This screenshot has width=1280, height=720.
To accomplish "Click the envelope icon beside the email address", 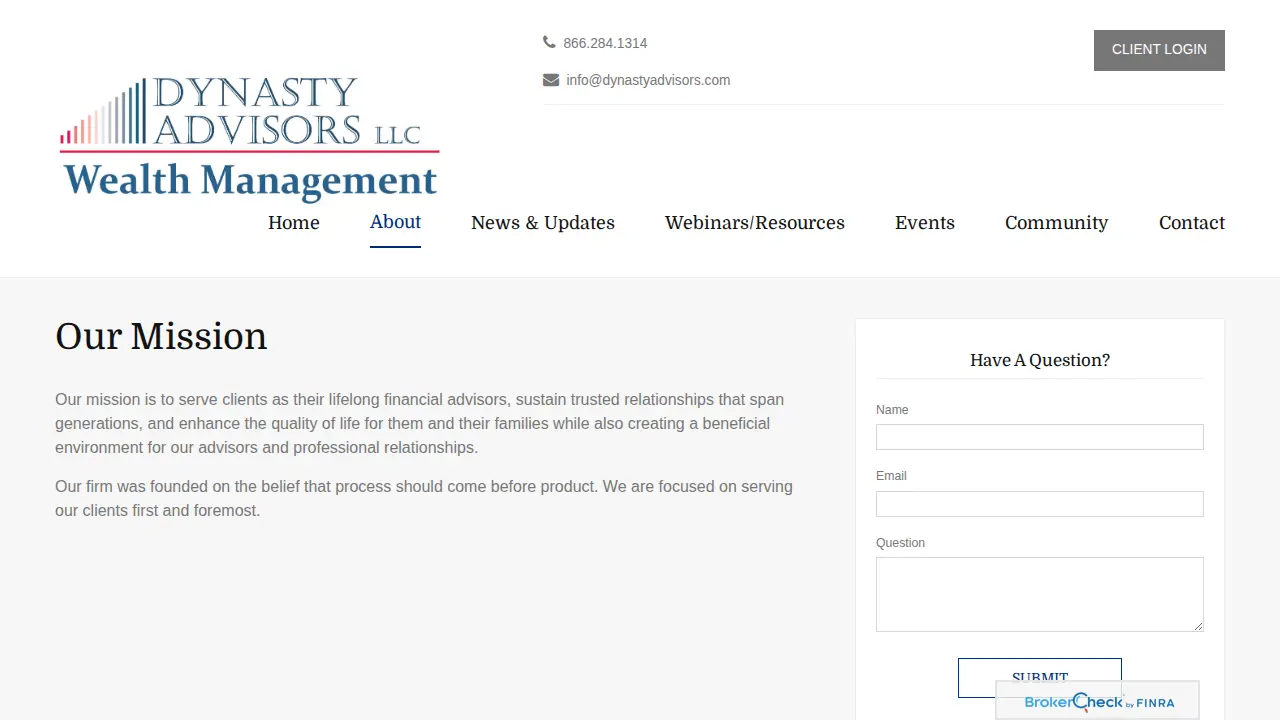I will (x=551, y=80).
